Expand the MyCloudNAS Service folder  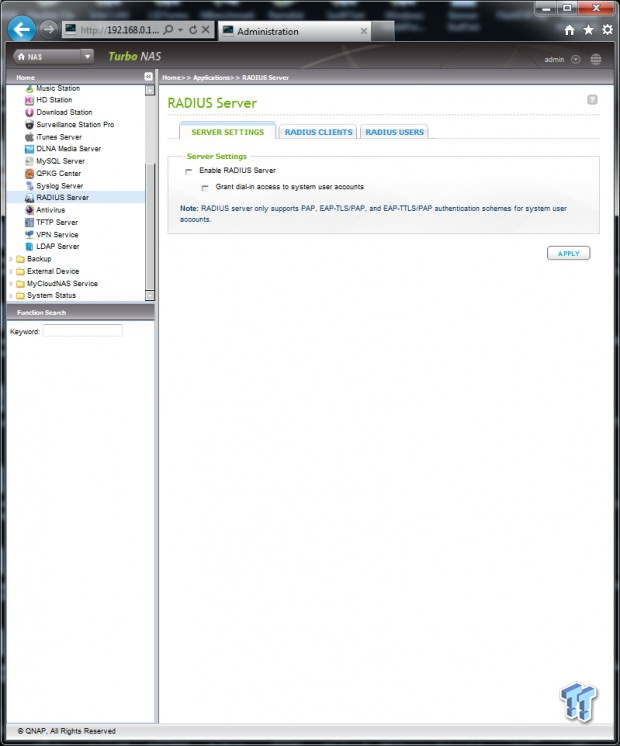(x=11, y=284)
